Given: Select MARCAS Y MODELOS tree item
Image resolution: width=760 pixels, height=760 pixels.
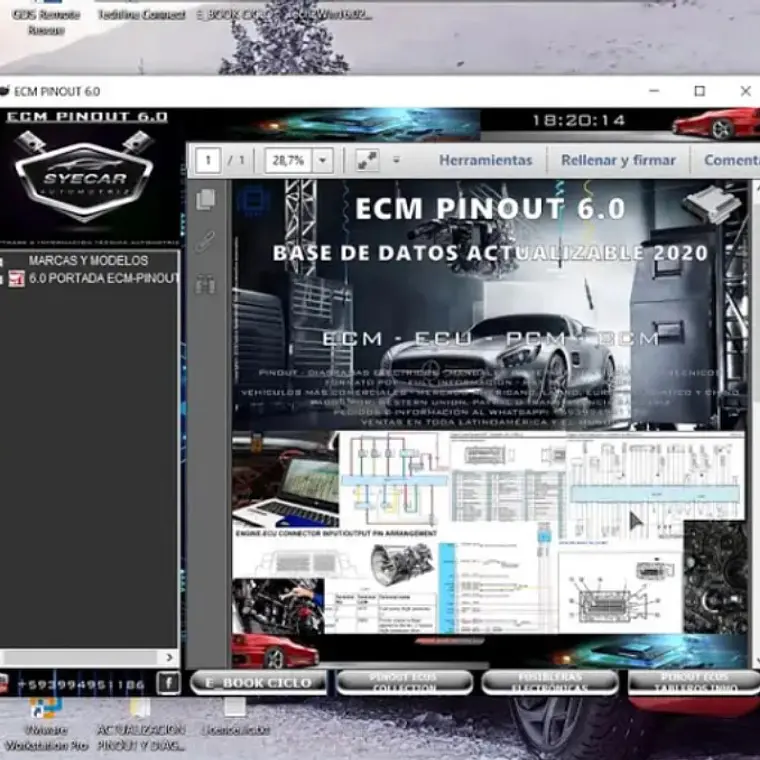Looking at the screenshot, I should (x=88, y=261).
